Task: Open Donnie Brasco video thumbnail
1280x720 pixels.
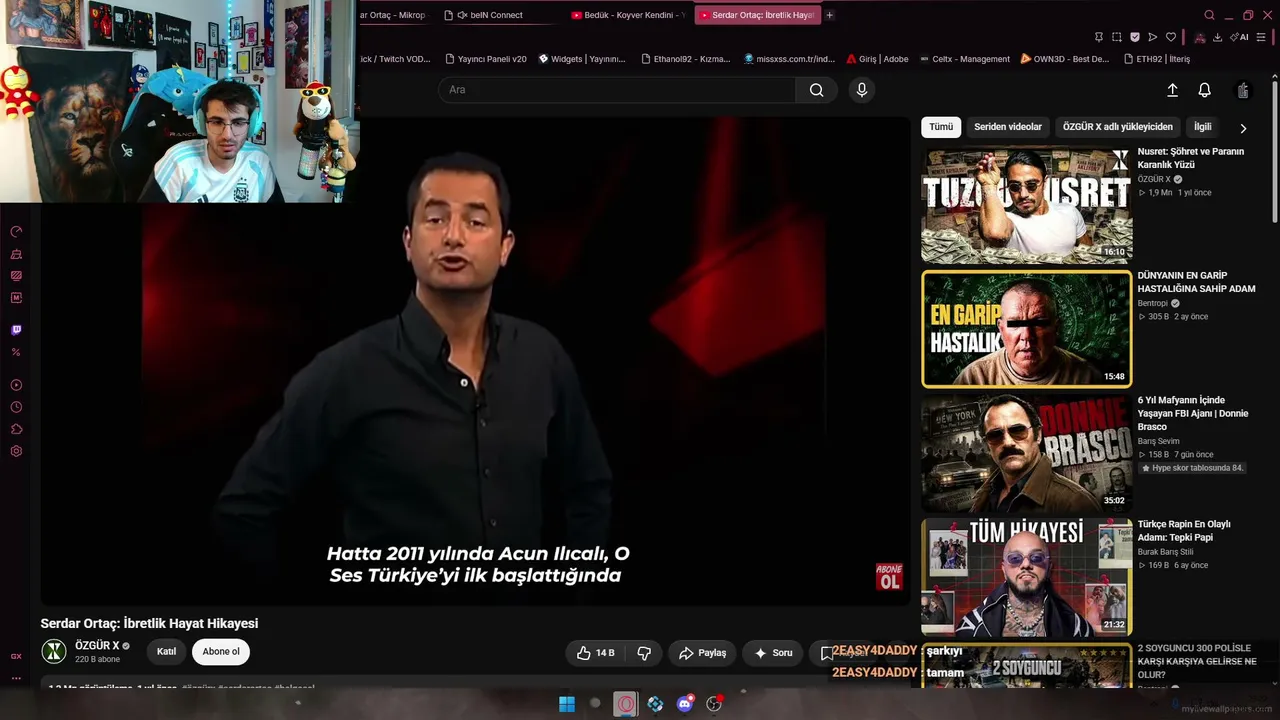Action: coord(1027,453)
